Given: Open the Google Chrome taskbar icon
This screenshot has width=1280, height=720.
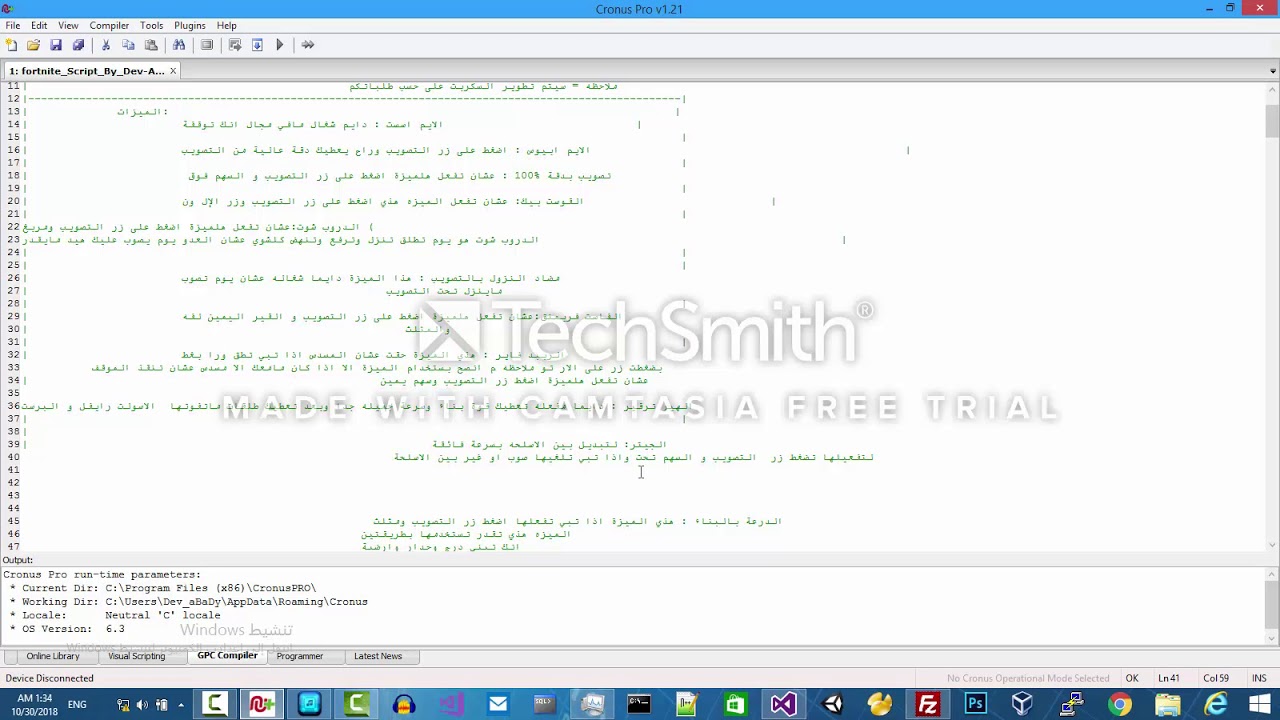Looking at the screenshot, I should tap(1119, 704).
